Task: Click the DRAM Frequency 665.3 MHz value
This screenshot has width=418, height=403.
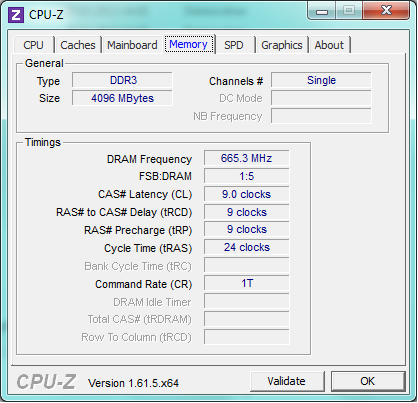Action: tap(247, 158)
